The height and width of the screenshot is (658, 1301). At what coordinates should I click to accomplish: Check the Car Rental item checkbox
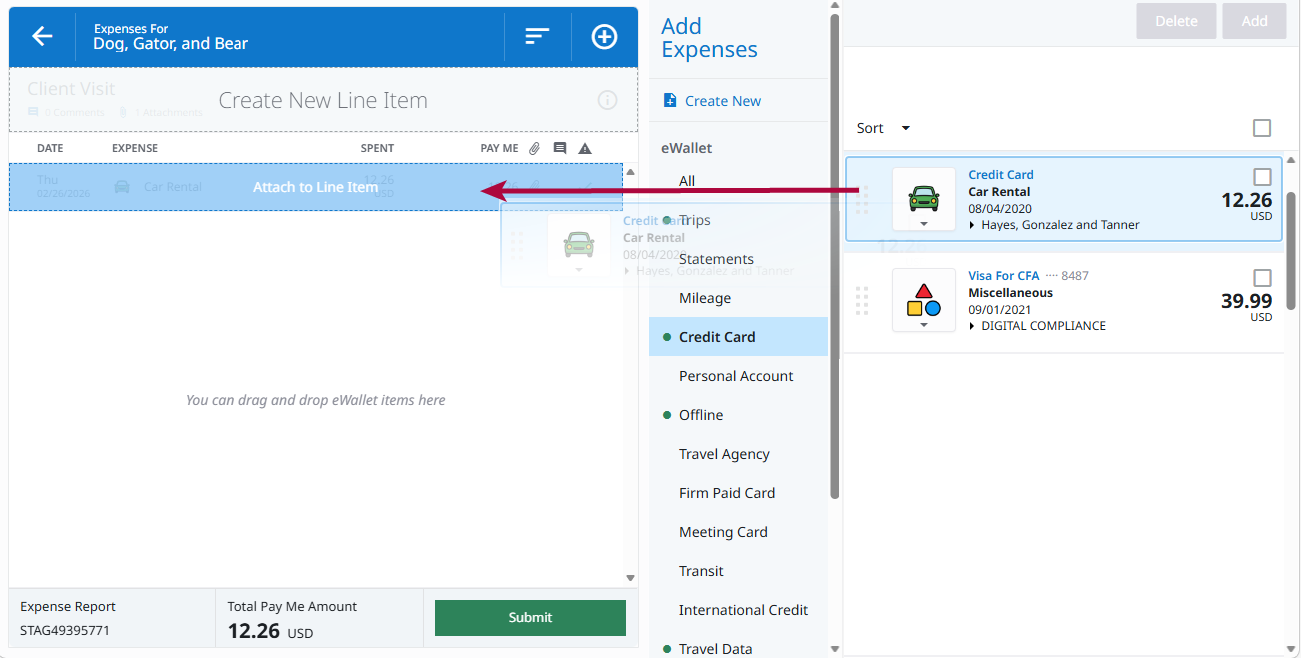click(x=1262, y=176)
